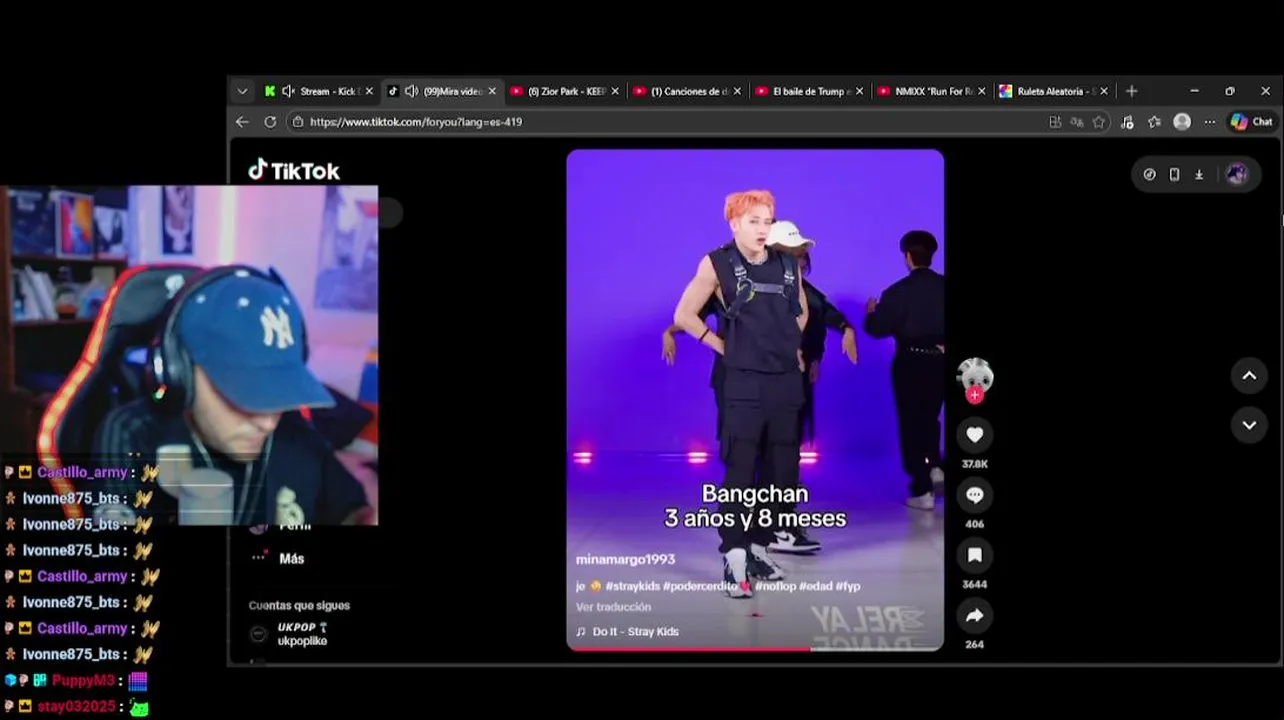
Task: Open the split screen address bar icon
Action: (x=1055, y=122)
